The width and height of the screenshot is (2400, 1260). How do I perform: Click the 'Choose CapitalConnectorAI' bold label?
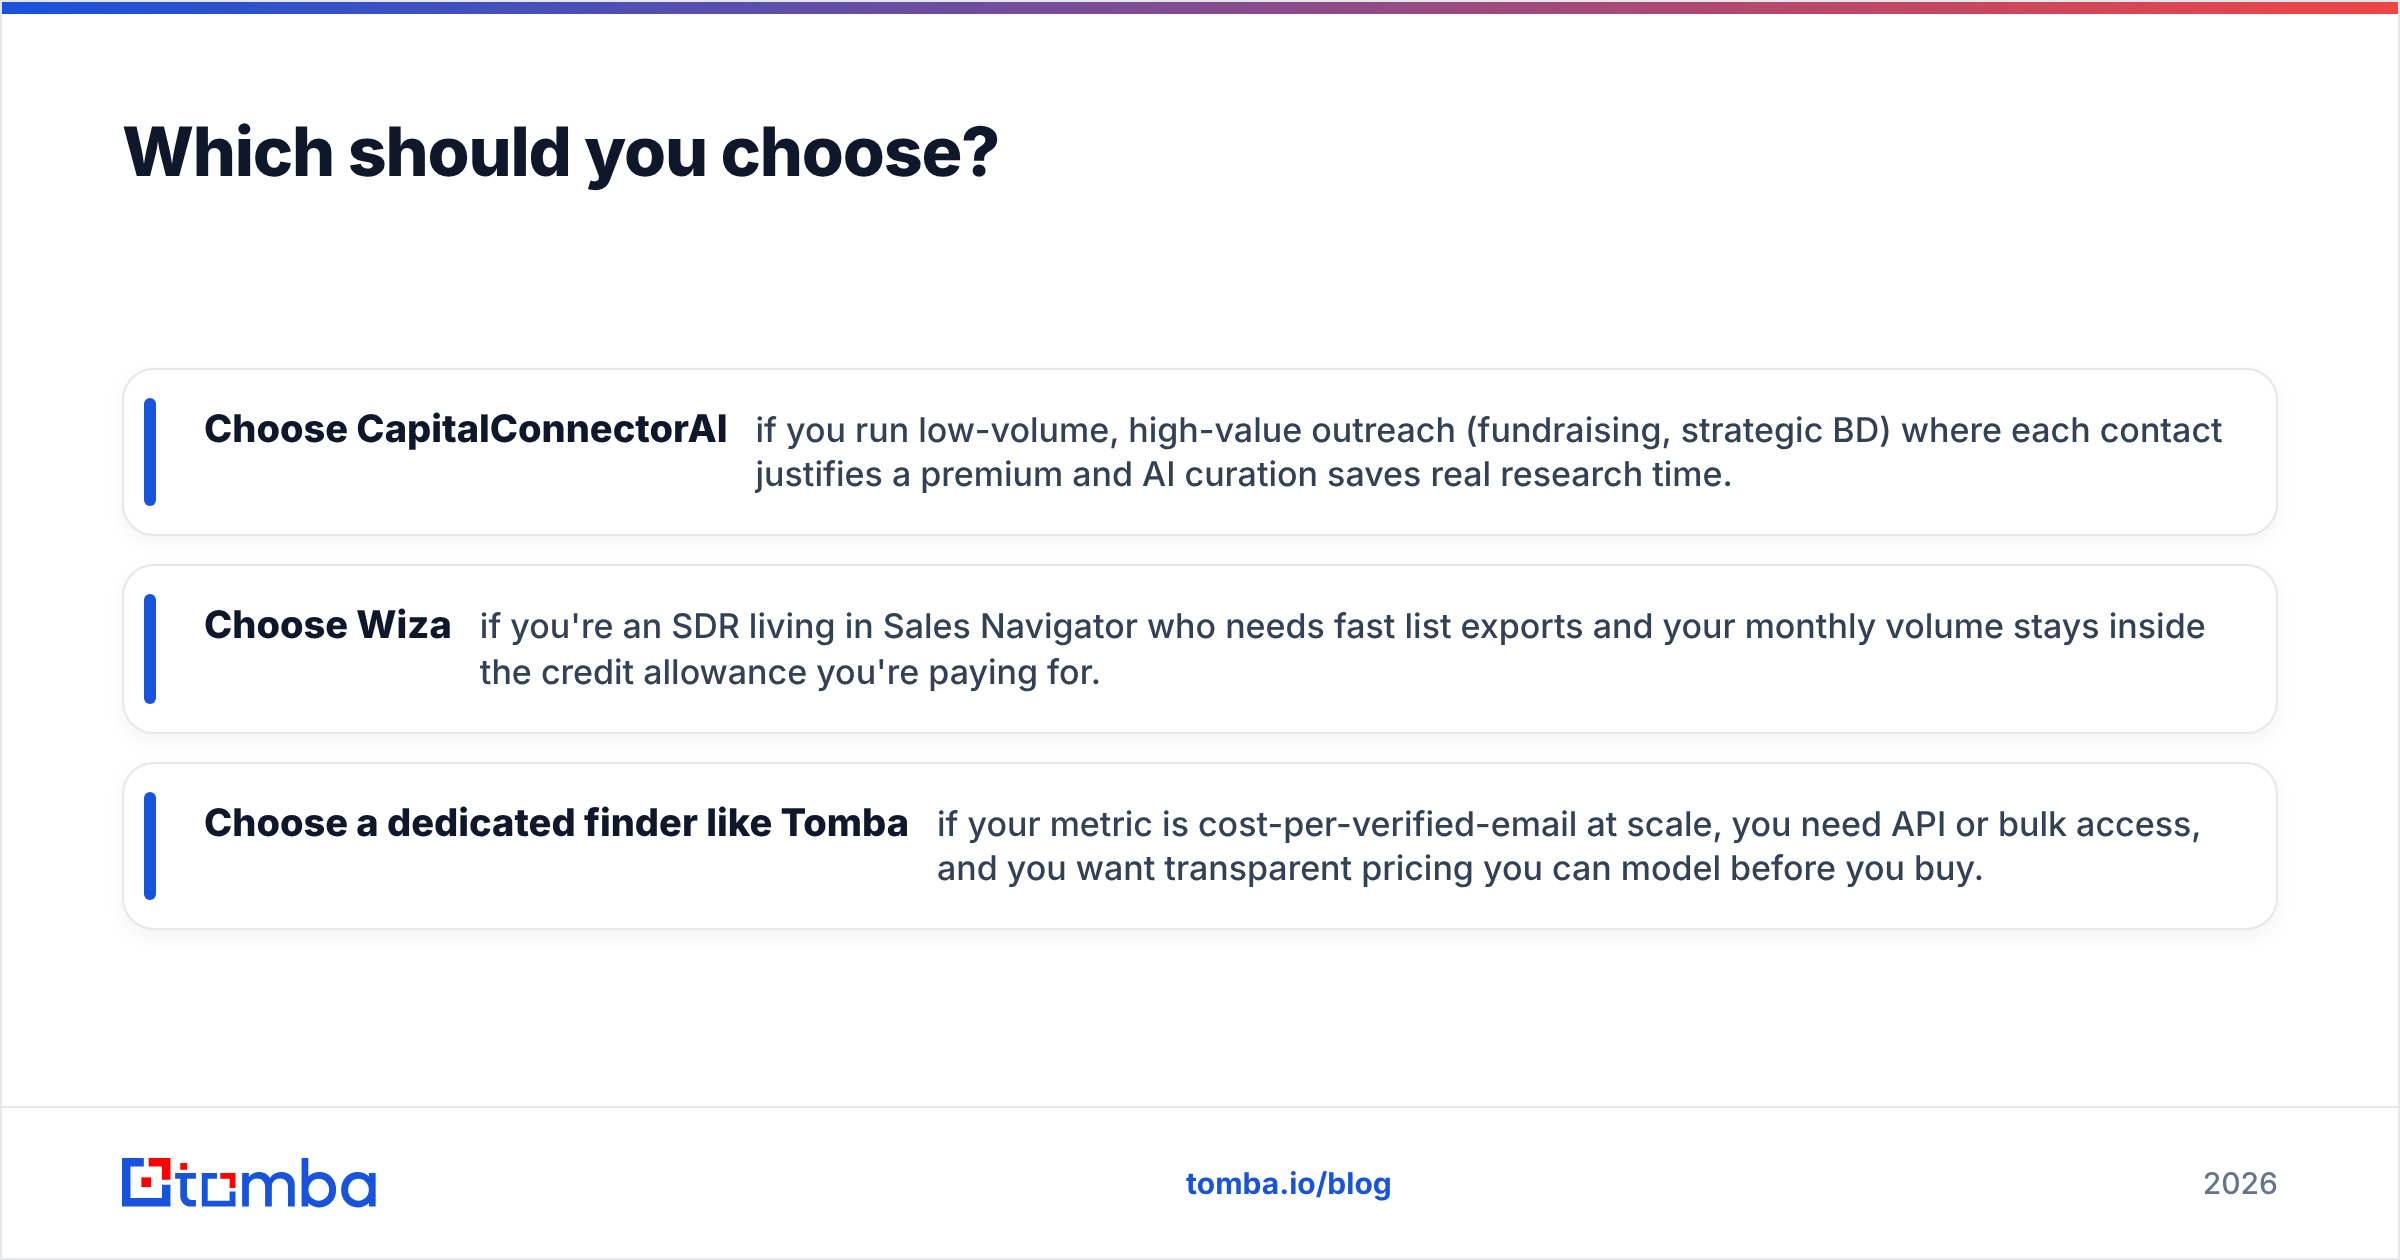coord(465,429)
